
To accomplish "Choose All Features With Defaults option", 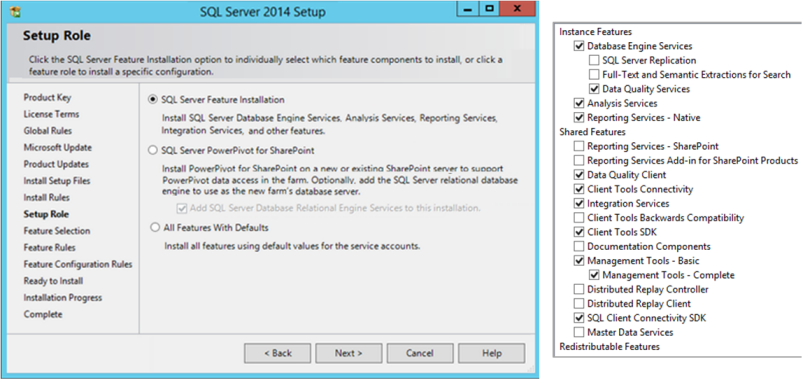I will click(155, 227).
